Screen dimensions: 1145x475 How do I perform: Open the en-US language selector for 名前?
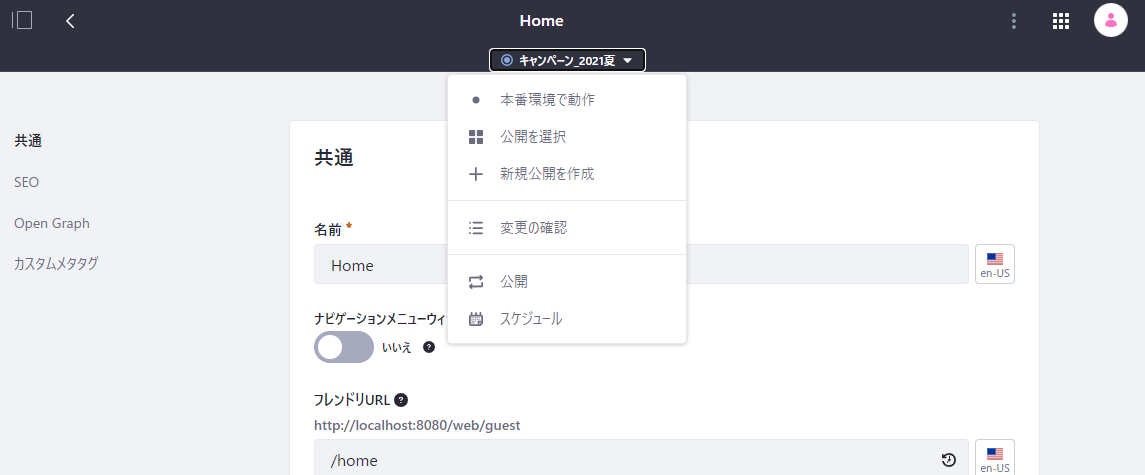click(x=994, y=264)
